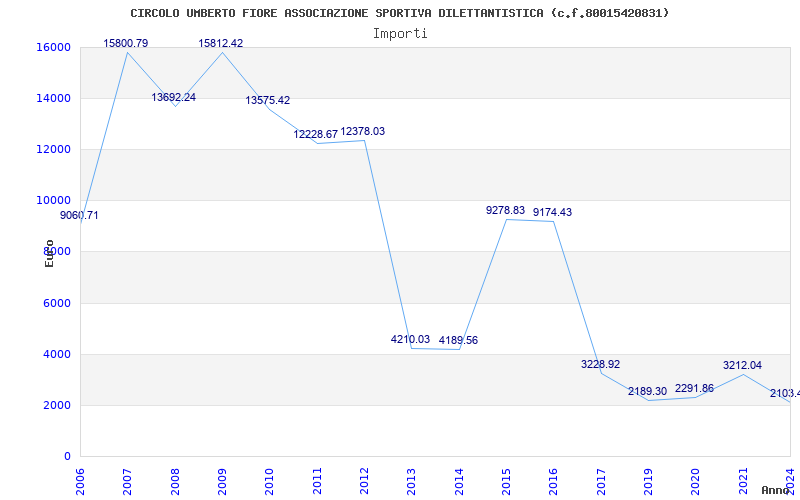Select the x-axis year 2021
Viewport: 800px width, 500px height.
point(743,481)
